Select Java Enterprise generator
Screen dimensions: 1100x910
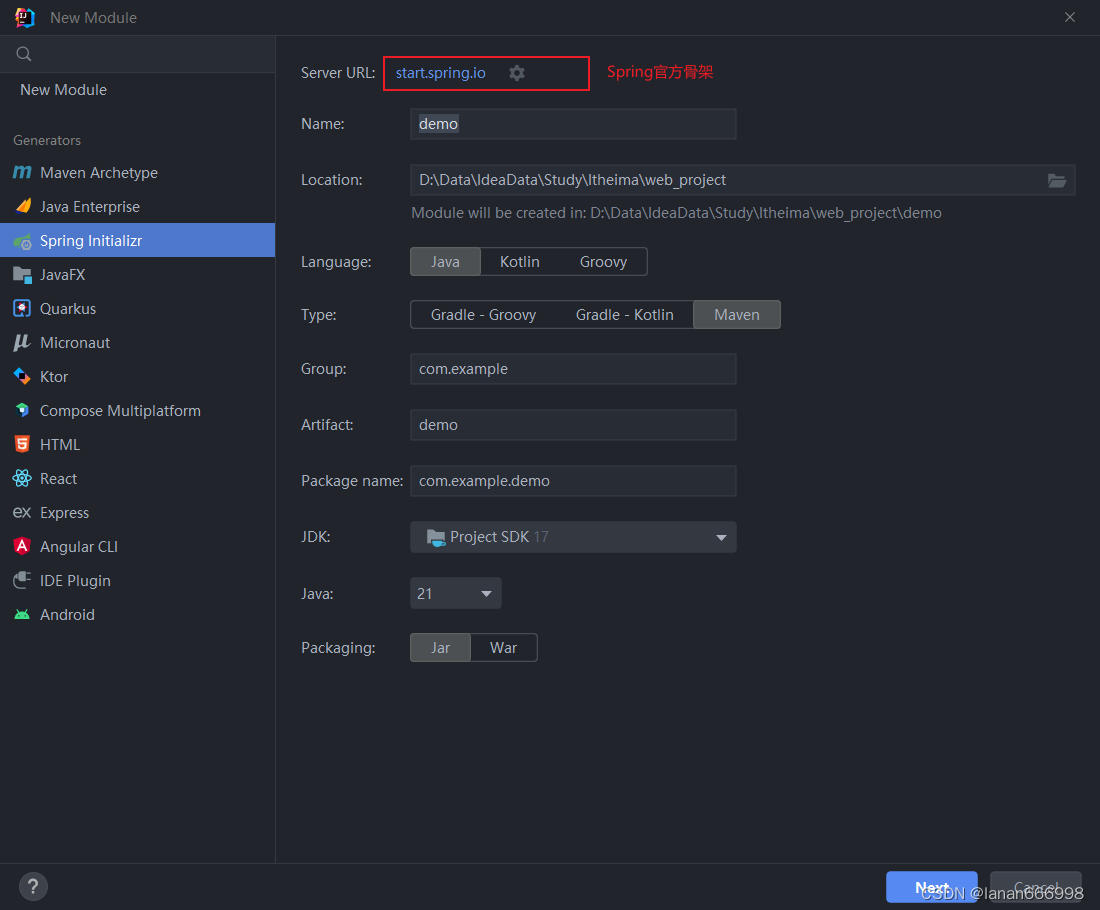(x=138, y=206)
